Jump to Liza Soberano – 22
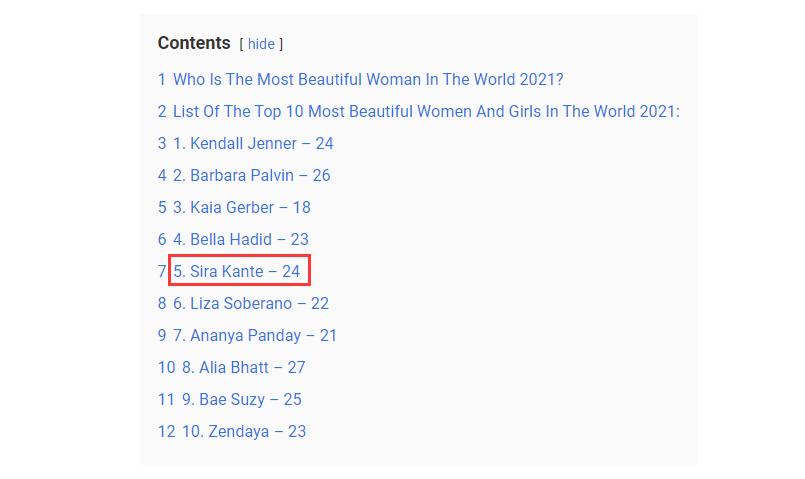 [251, 304]
